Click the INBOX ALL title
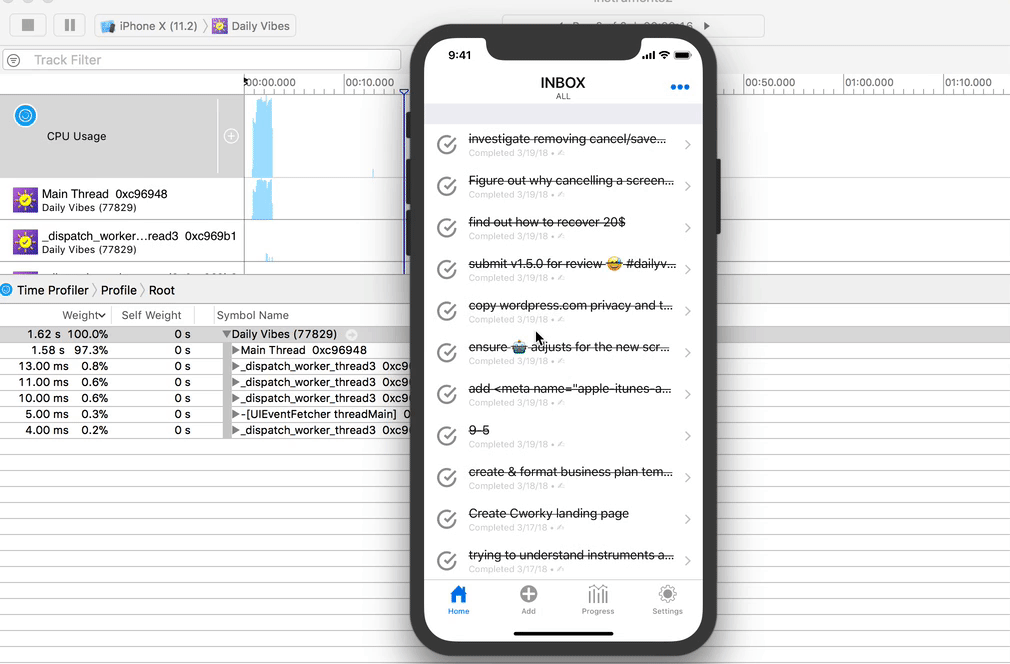Viewport: 1010px width, 664px height. tap(563, 87)
